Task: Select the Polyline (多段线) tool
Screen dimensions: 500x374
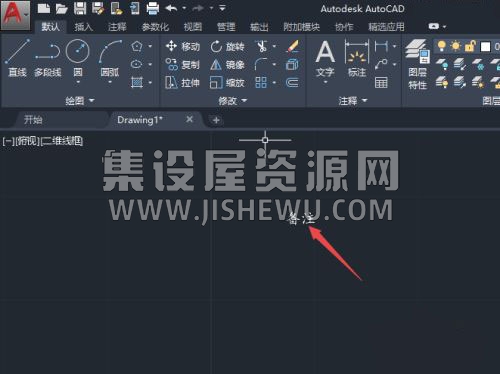Action: 48,58
